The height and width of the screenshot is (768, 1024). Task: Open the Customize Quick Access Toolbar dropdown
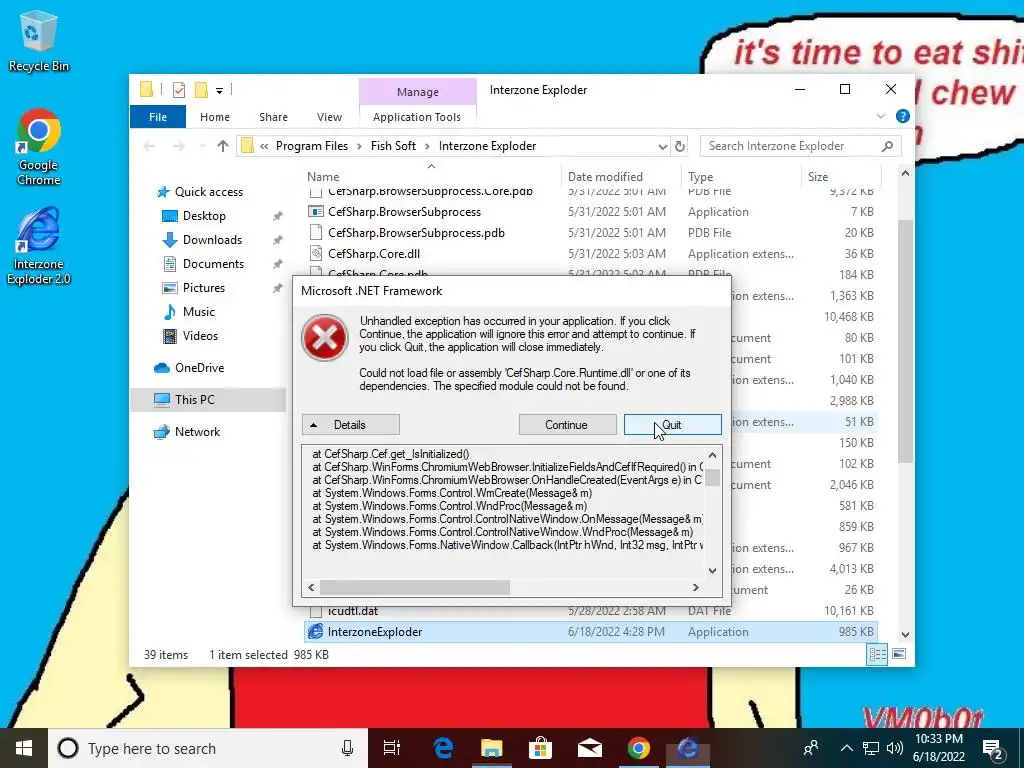point(219,91)
